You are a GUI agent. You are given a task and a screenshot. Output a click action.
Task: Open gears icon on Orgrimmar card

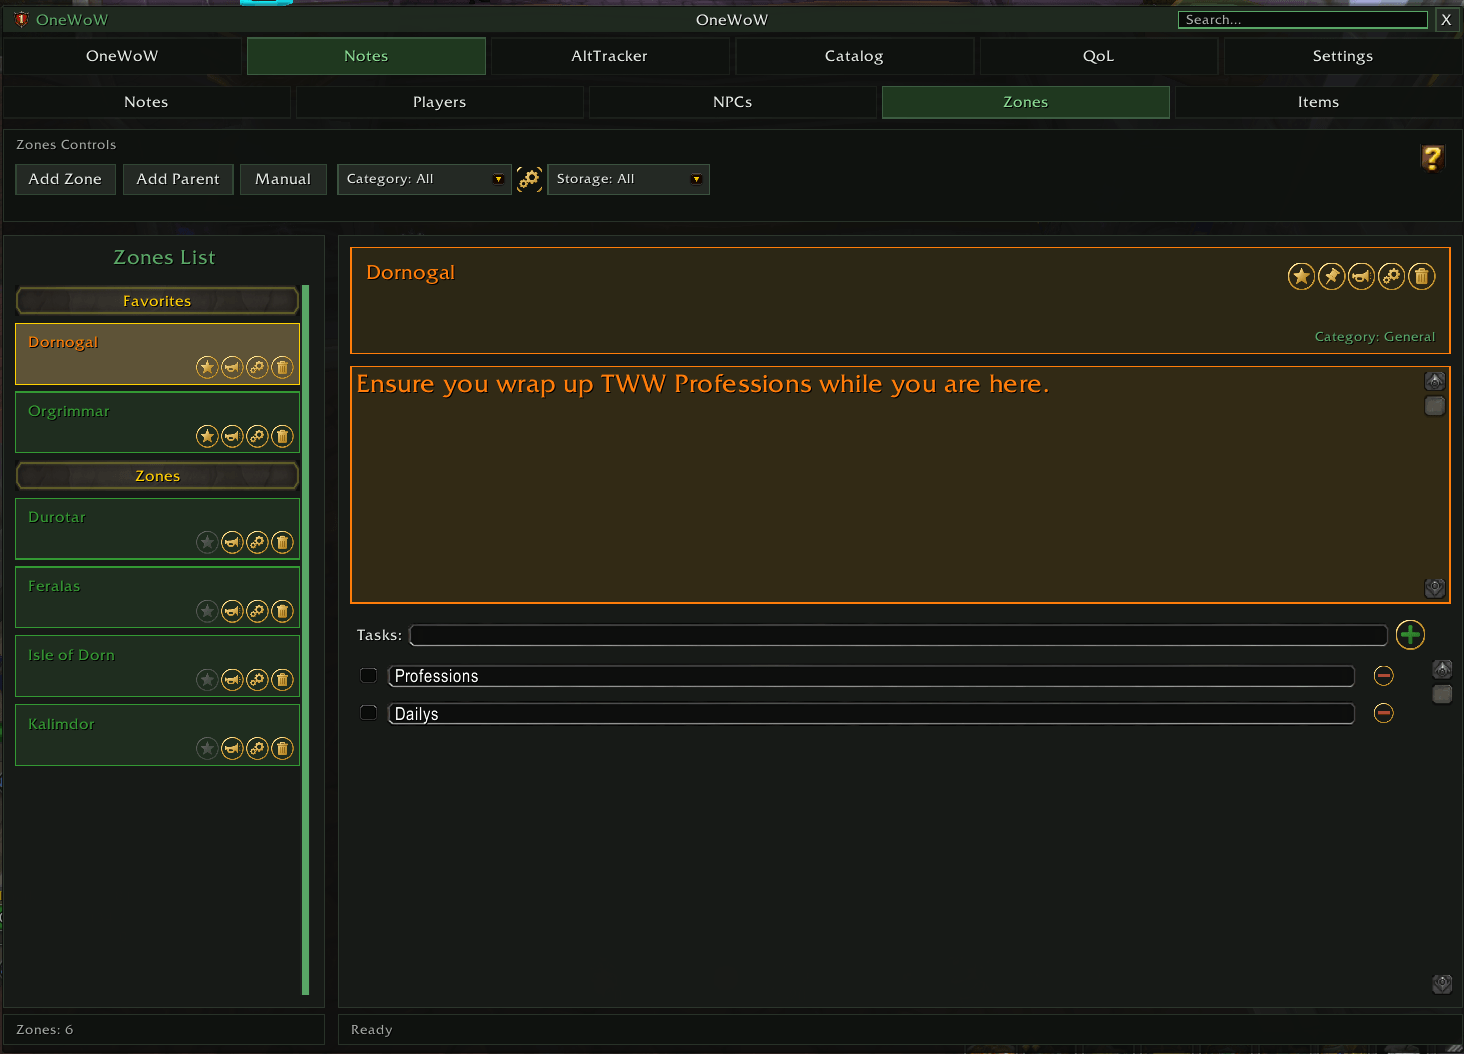(257, 436)
